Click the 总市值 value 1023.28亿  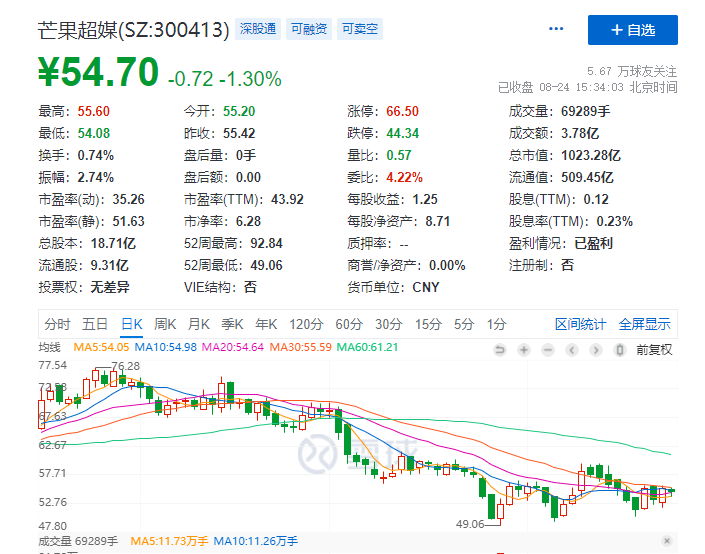591,155
